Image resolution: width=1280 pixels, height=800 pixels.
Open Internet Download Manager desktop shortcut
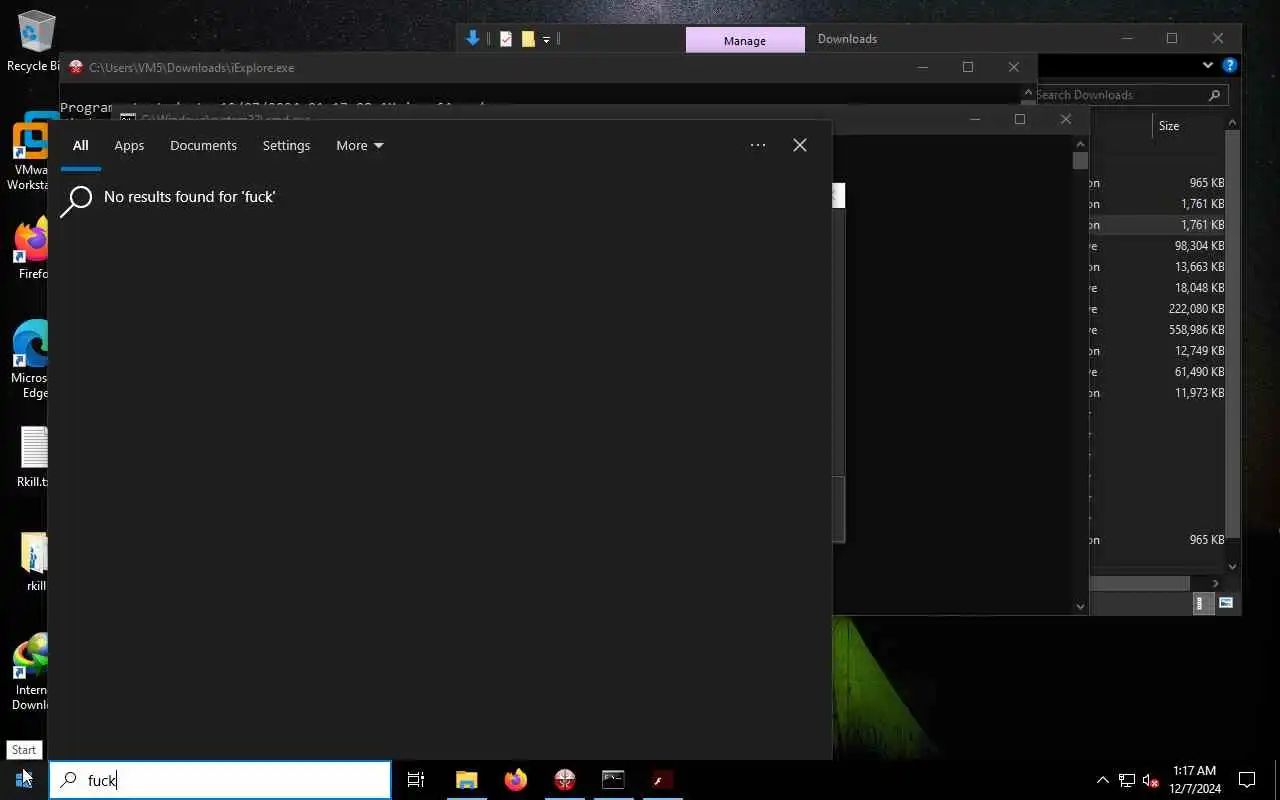(31, 672)
